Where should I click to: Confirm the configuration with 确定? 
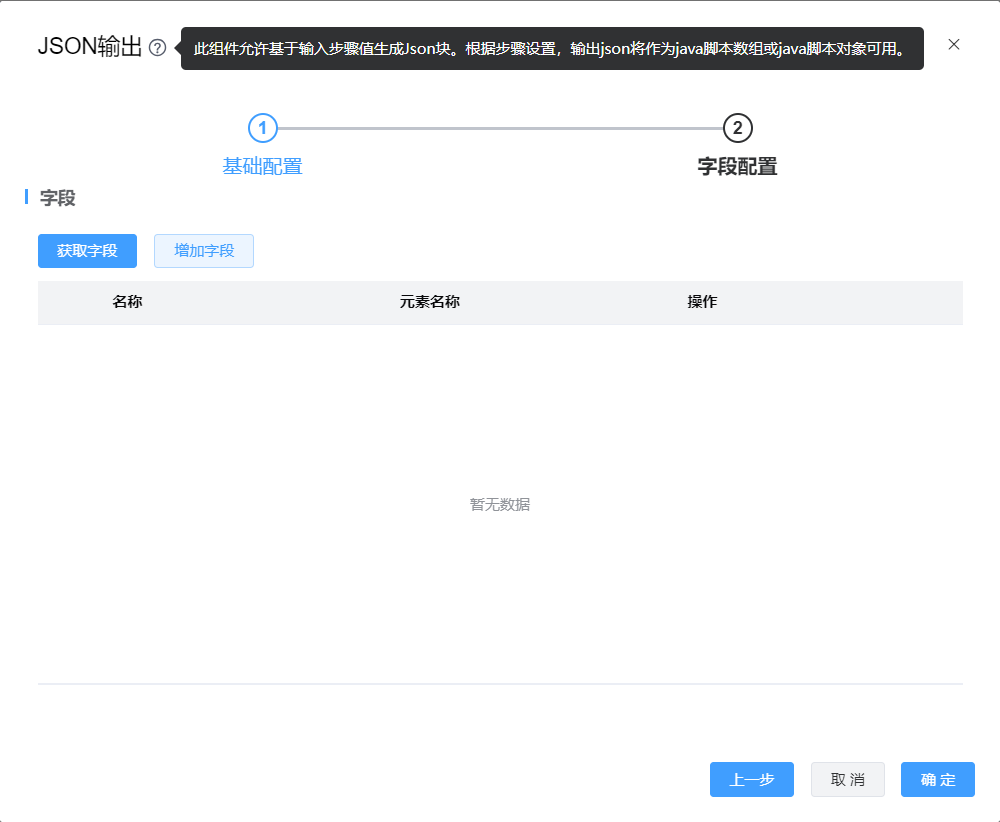[937, 780]
